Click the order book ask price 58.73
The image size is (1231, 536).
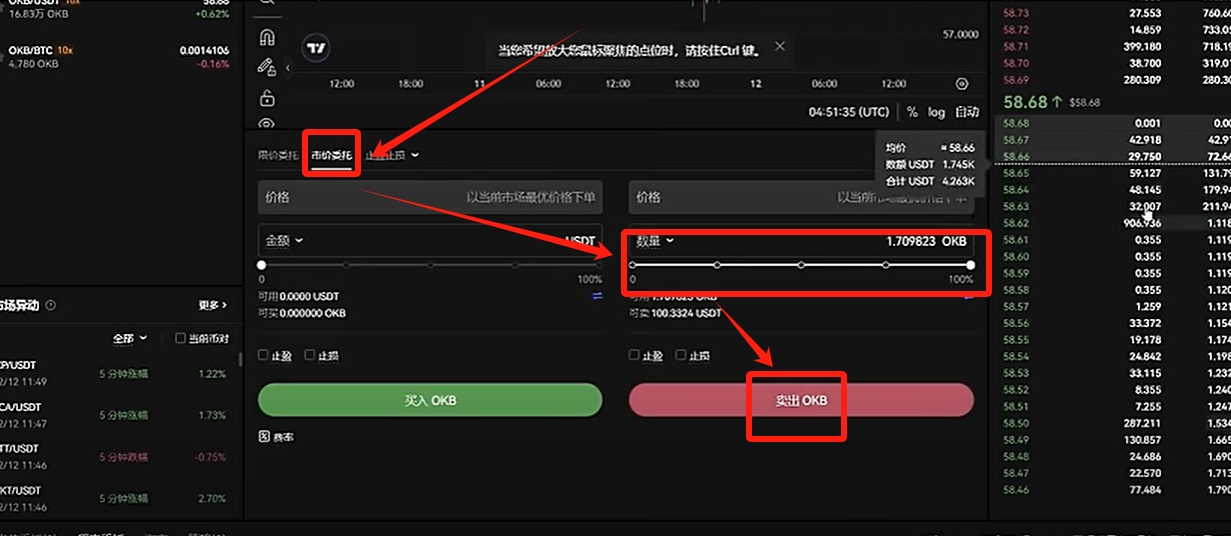1016,12
